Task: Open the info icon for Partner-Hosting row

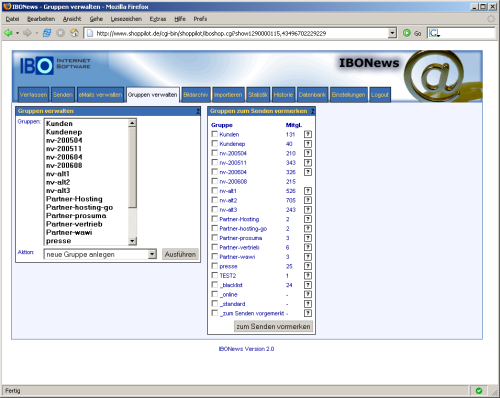Action: [x=308, y=219]
